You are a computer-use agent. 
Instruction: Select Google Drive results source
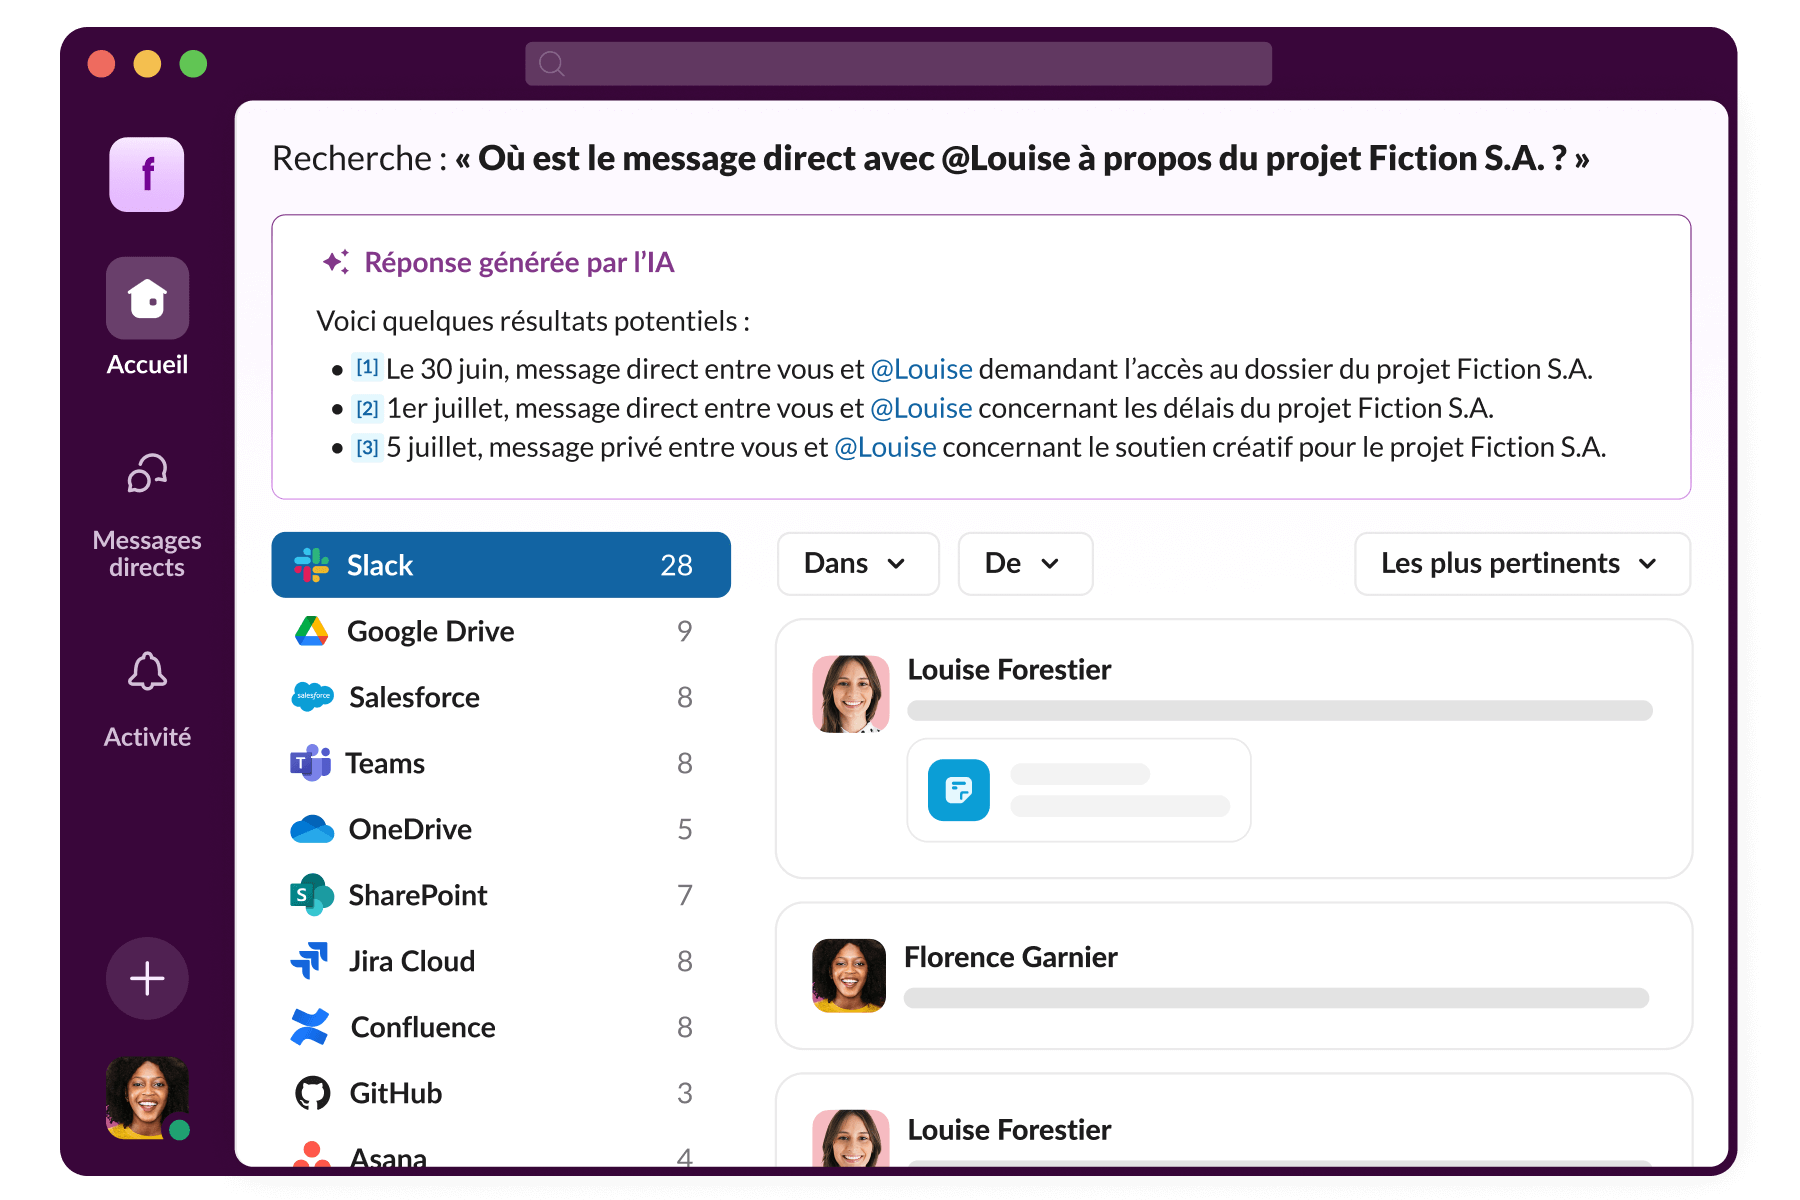[x=501, y=631]
